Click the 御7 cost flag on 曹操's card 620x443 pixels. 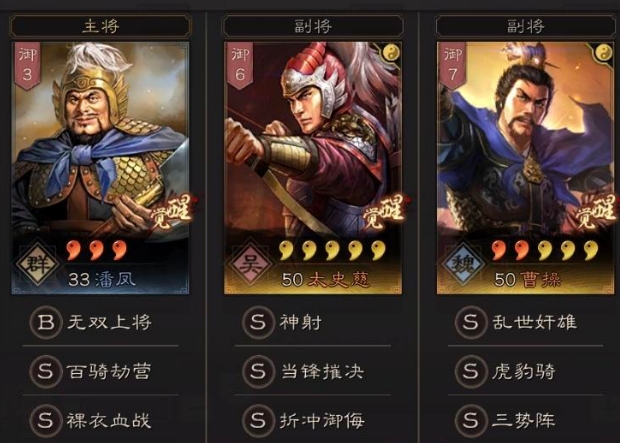pyautogui.click(x=453, y=66)
